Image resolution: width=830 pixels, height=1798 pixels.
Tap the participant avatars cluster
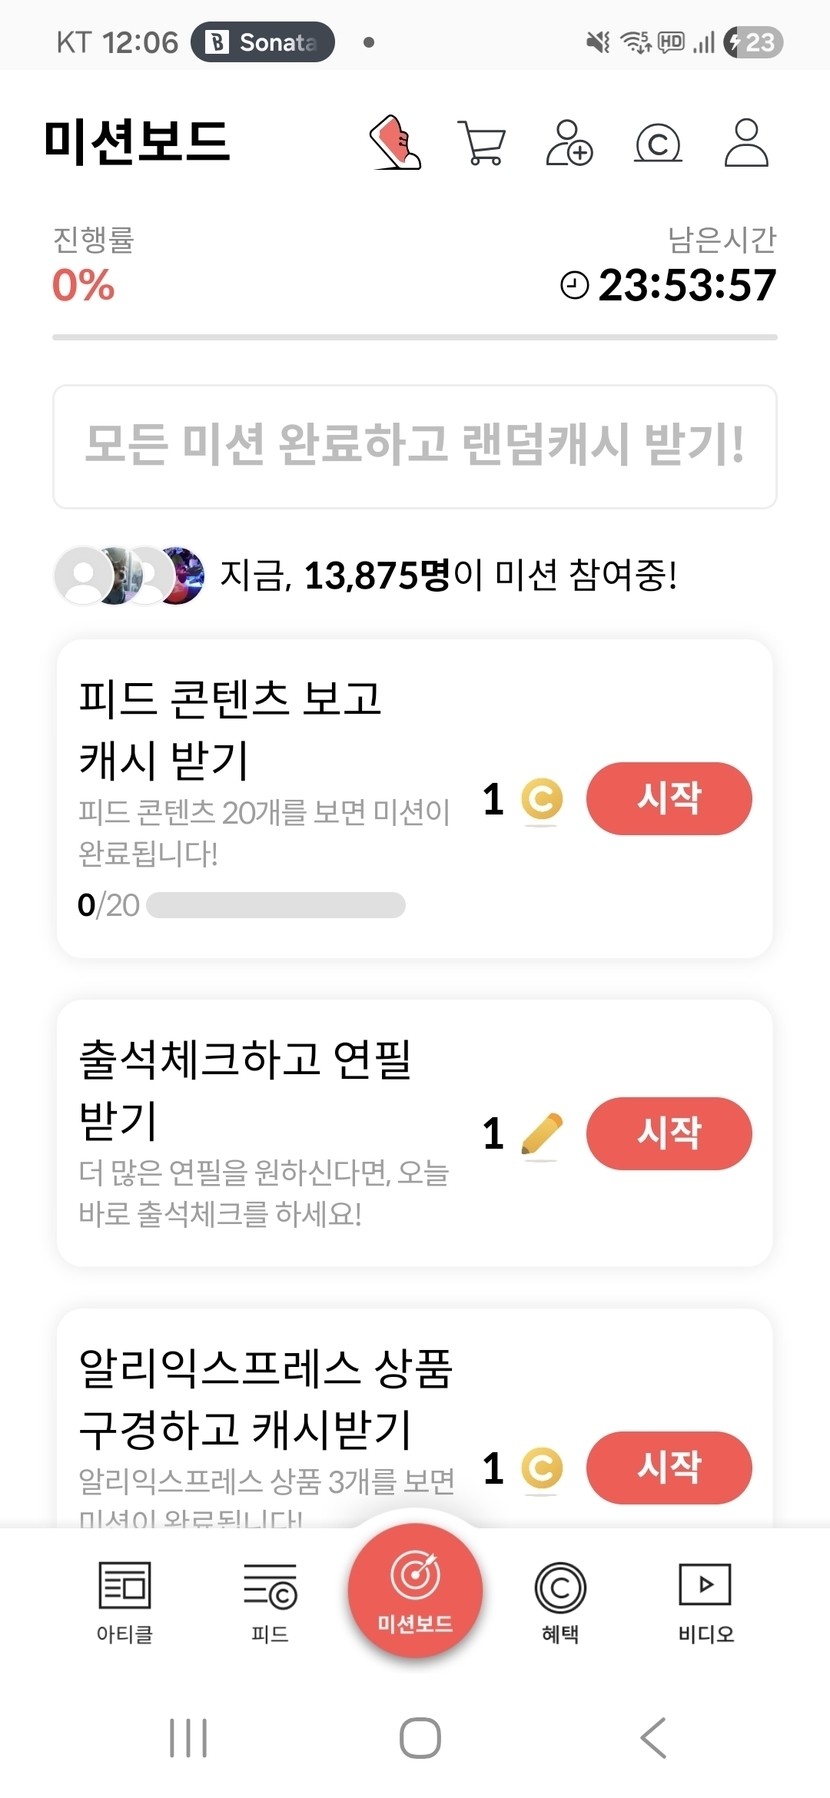[130, 576]
